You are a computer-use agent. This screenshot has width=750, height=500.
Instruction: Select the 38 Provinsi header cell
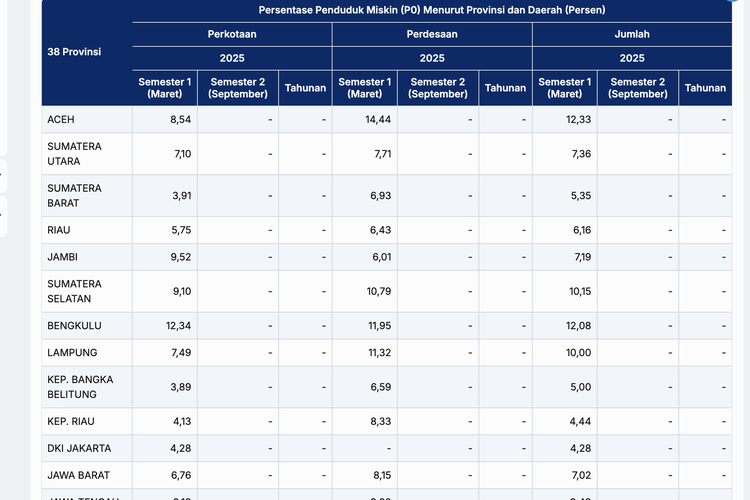74,50
